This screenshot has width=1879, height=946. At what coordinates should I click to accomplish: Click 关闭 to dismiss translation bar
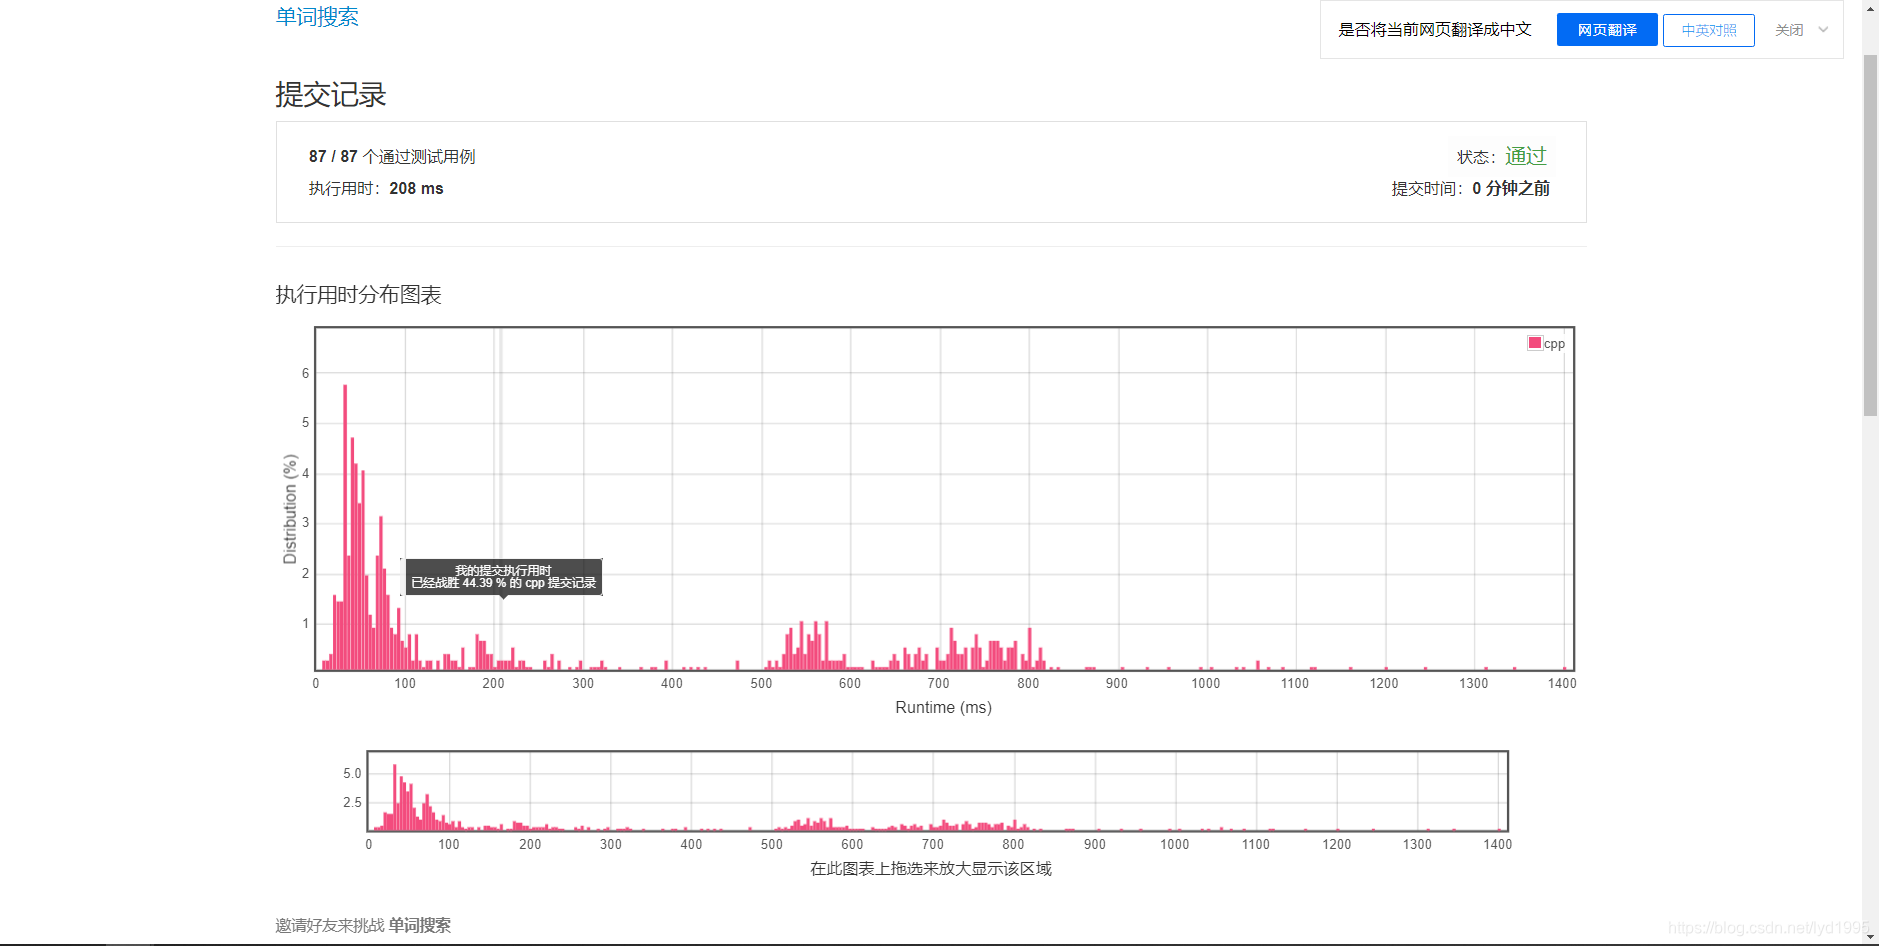point(1789,30)
